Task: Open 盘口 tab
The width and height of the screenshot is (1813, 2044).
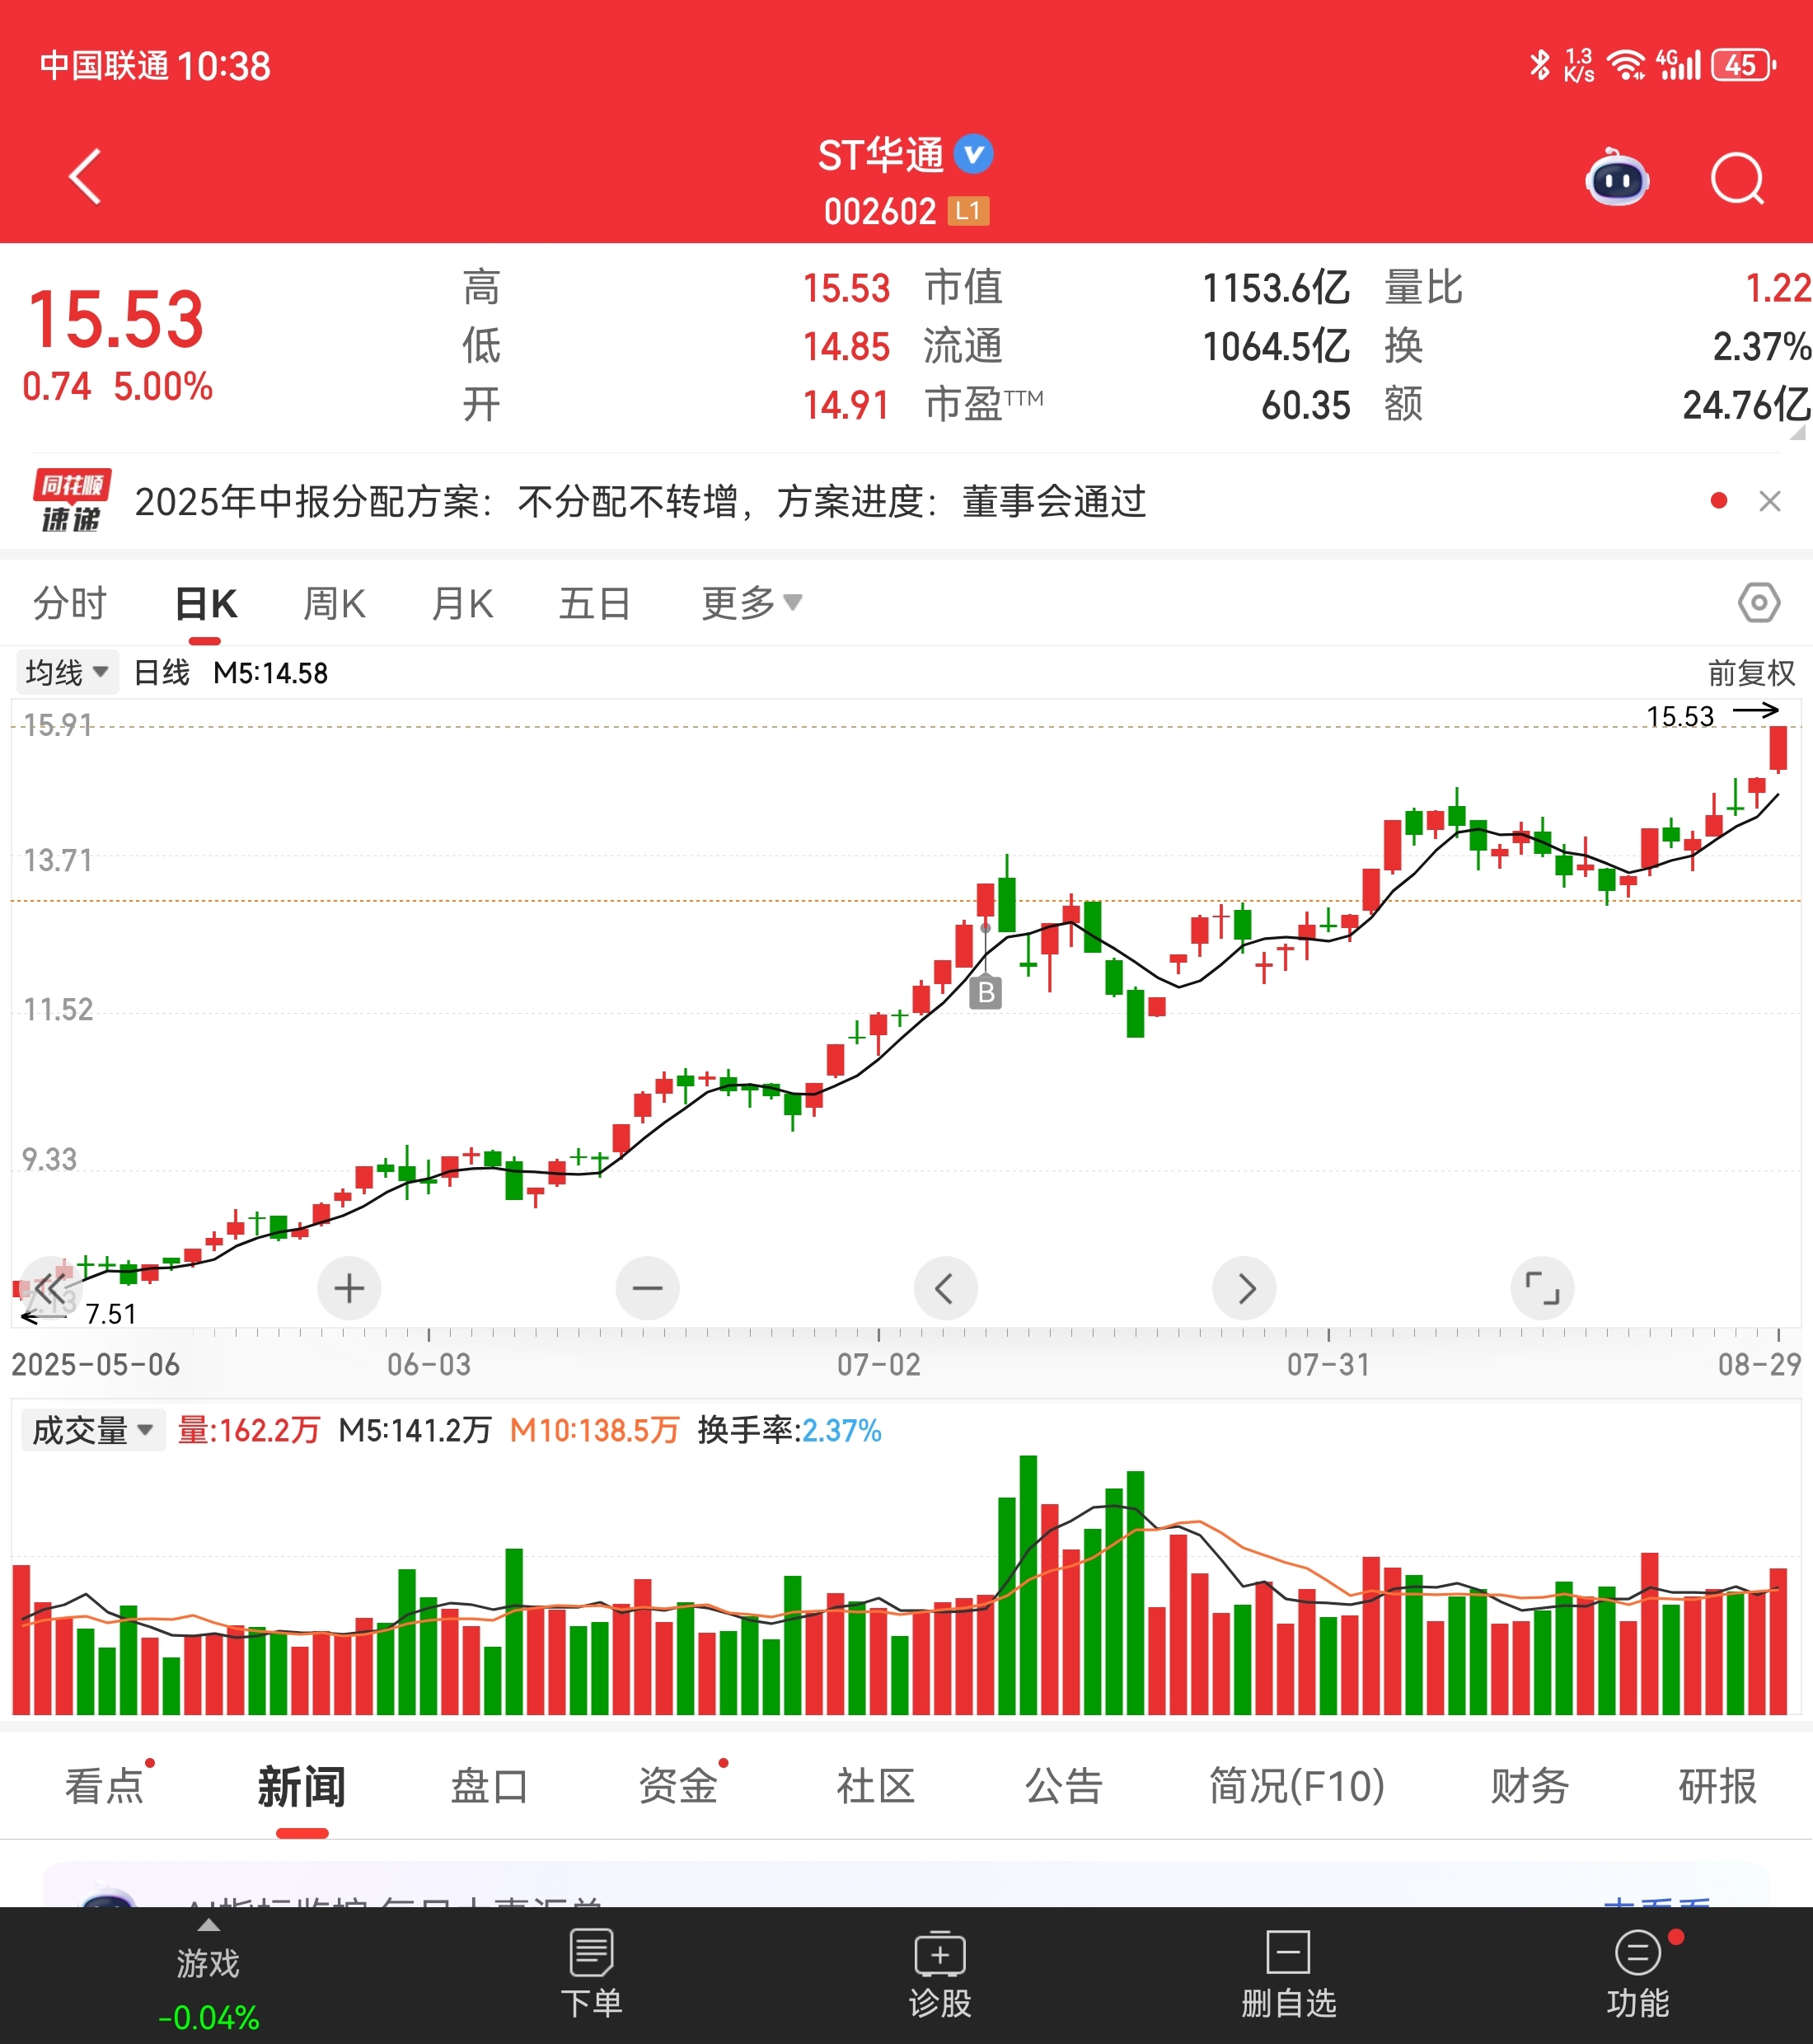Action: click(489, 1786)
